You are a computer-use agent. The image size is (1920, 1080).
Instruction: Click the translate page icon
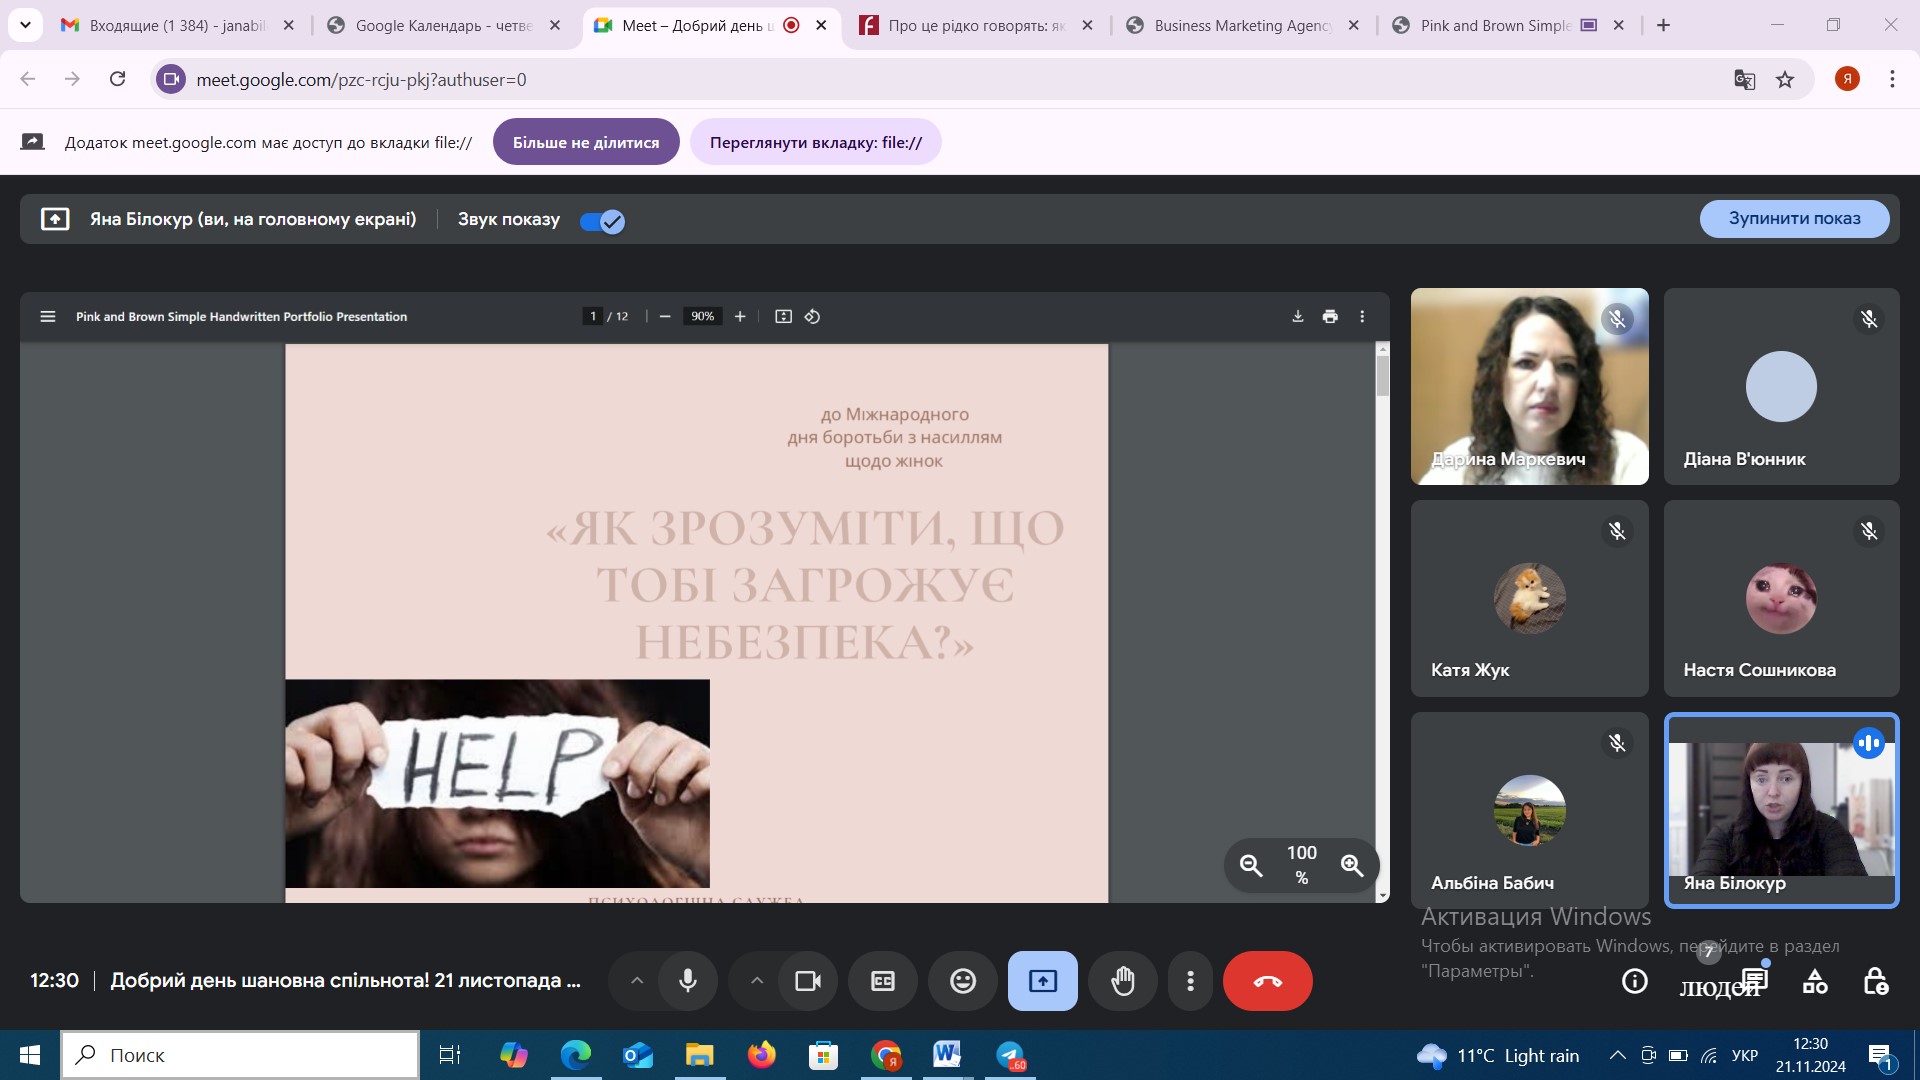(x=1744, y=79)
